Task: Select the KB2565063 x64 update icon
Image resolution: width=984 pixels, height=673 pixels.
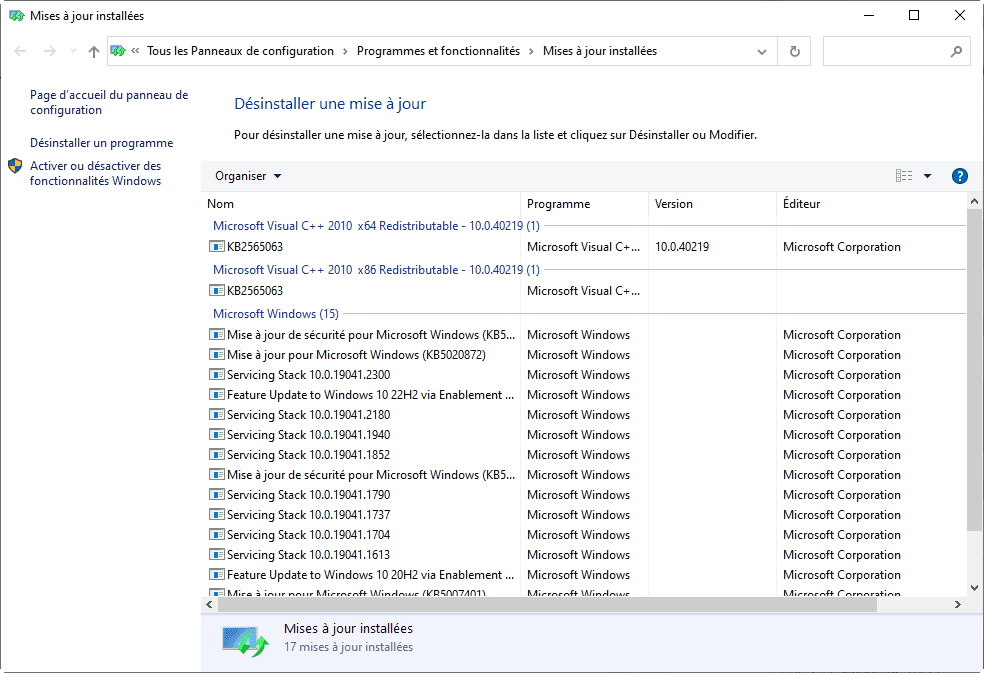Action: (x=217, y=247)
